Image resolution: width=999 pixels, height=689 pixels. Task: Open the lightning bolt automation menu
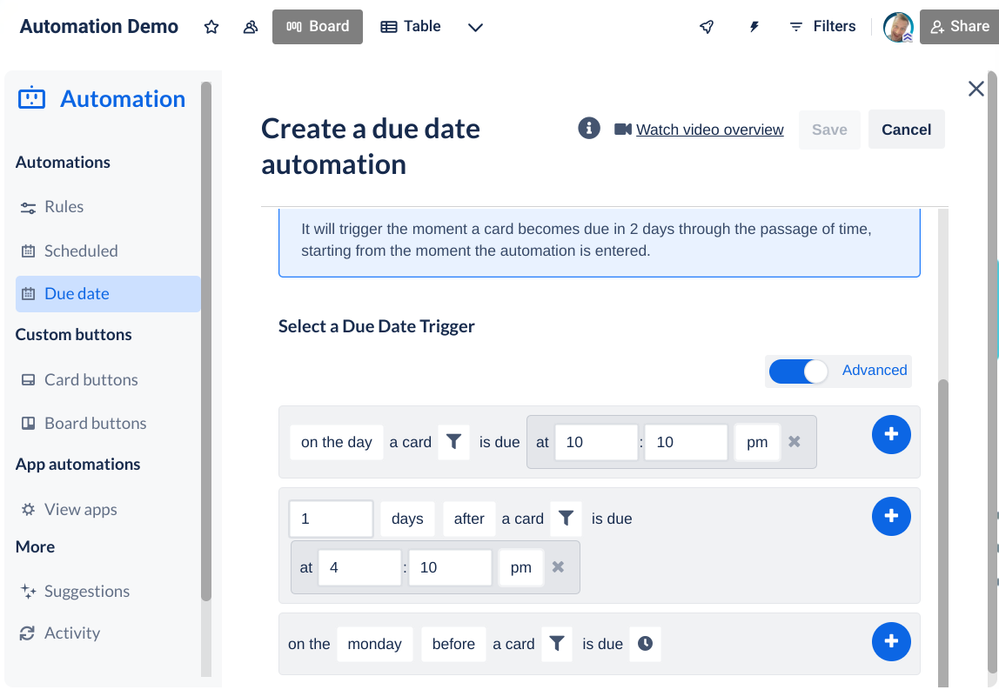(754, 27)
